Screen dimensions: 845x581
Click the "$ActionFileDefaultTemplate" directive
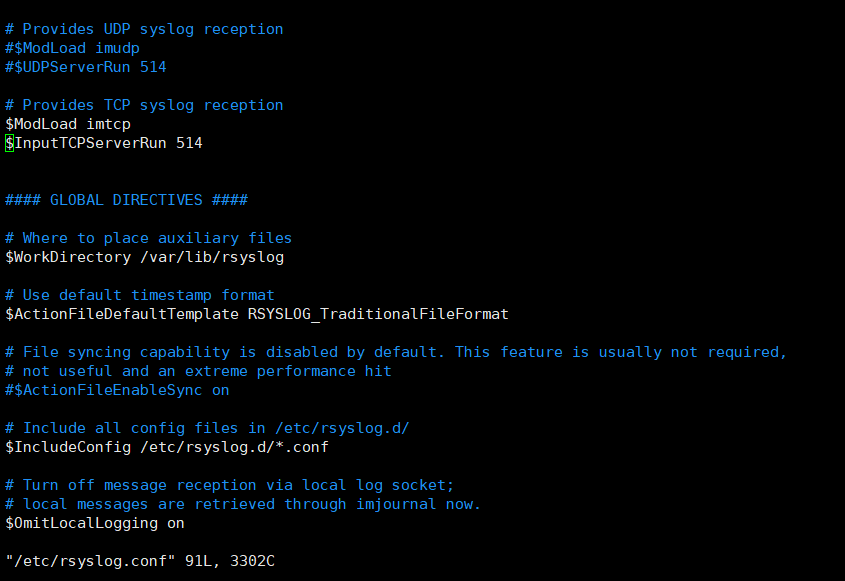tap(122, 315)
